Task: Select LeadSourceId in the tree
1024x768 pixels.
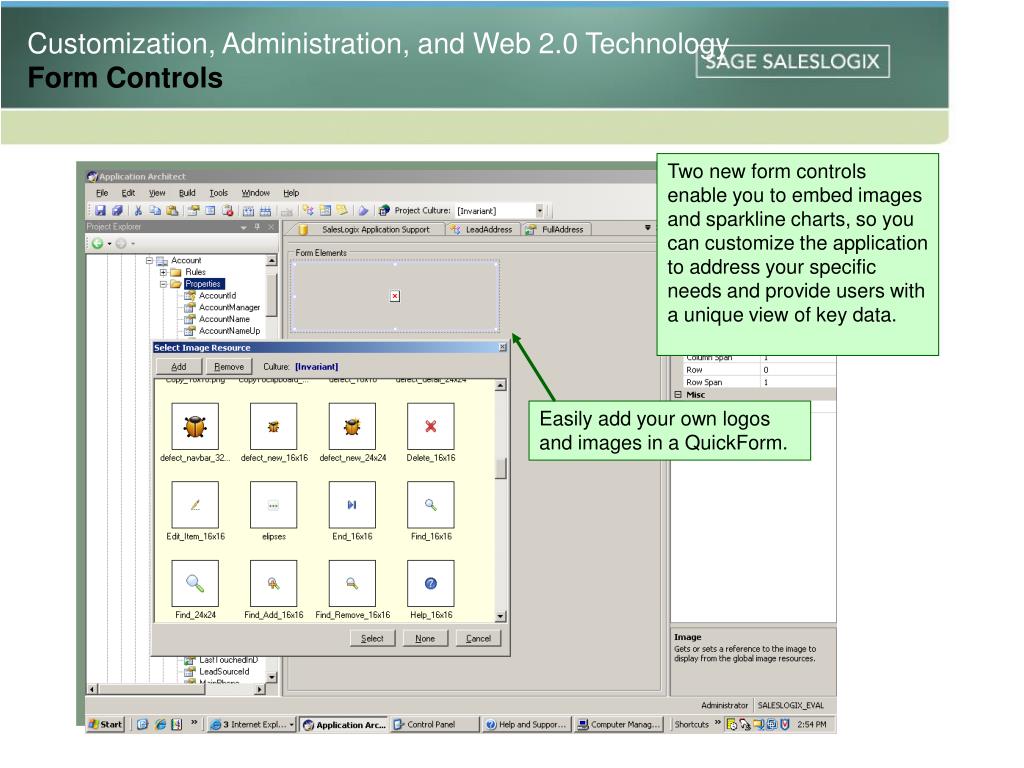Action: pos(224,671)
